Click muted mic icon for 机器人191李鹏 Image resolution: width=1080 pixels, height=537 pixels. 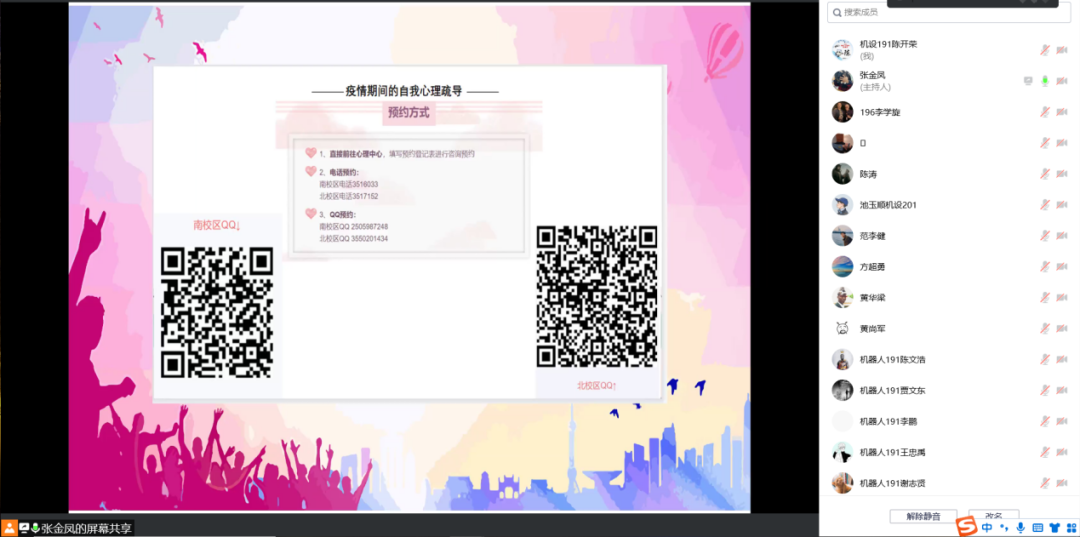[x=1045, y=421]
